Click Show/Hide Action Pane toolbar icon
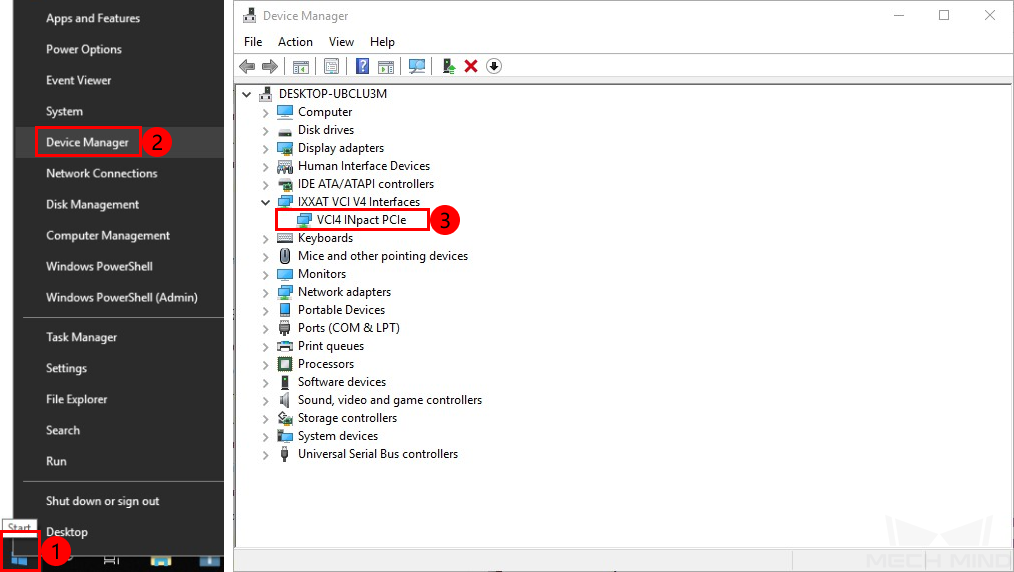Viewport: 1014px width, 572px height. click(x=386, y=66)
